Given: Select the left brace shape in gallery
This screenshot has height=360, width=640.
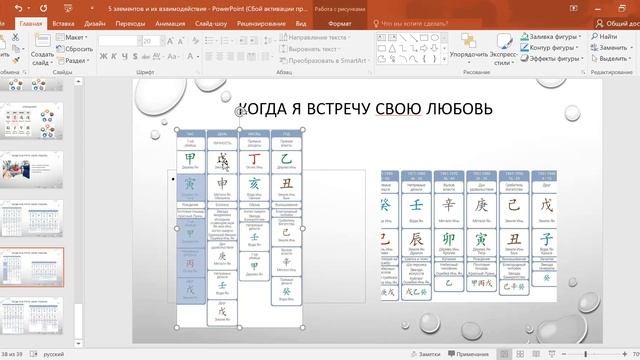Looking at the screenshot, I should tap(424, 59).
